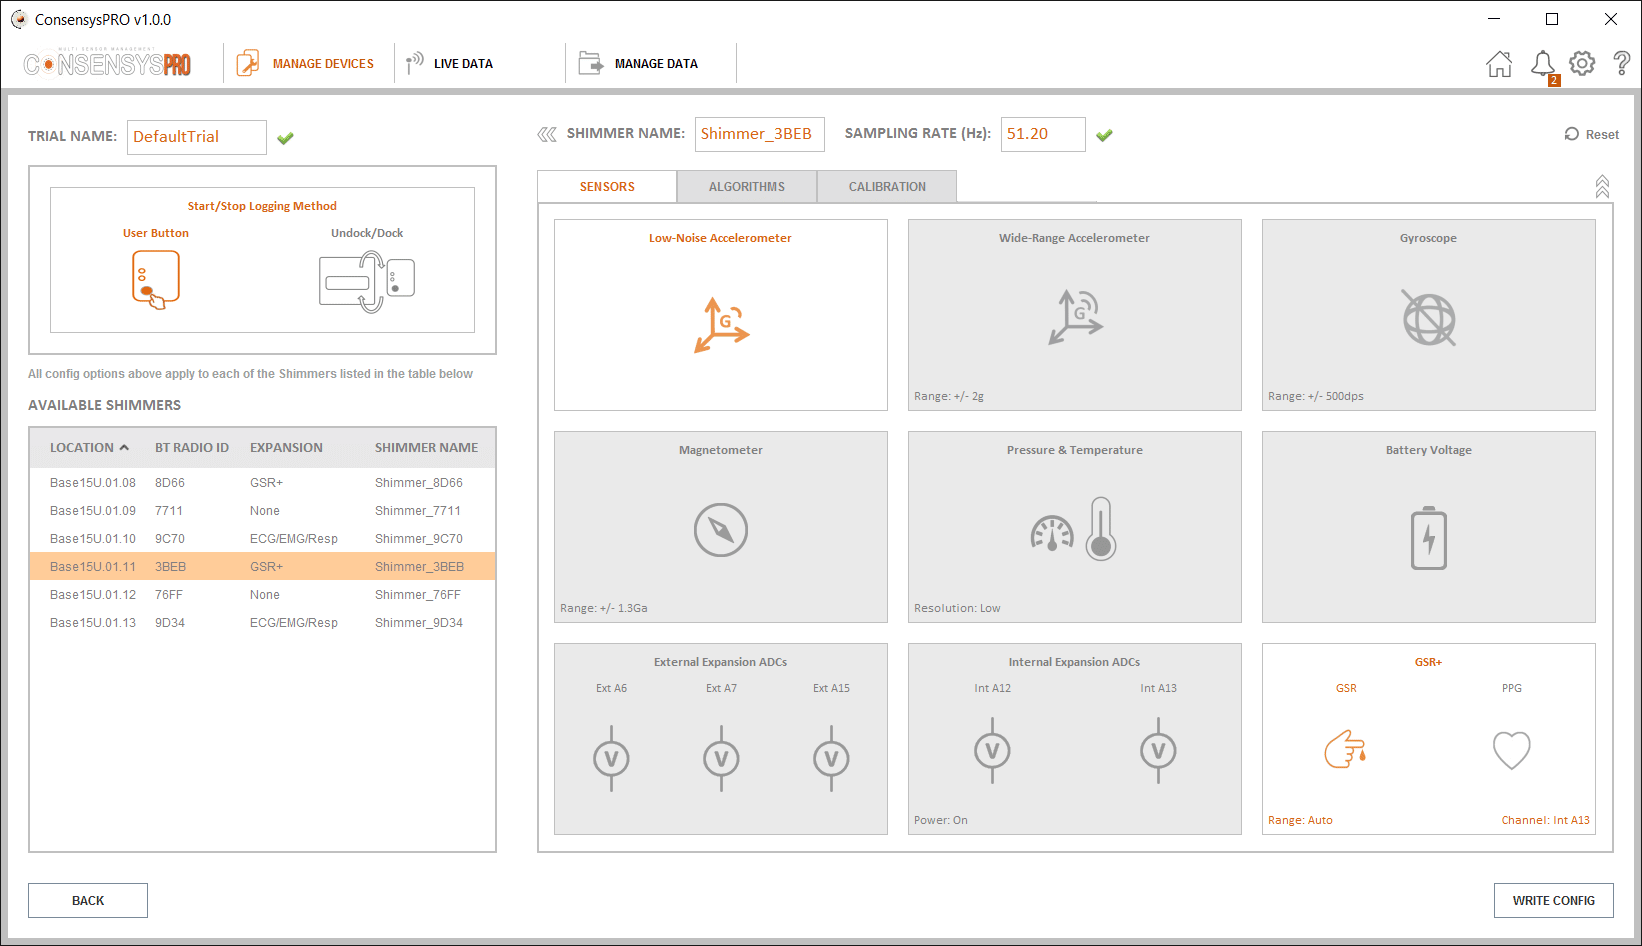
Task: Sort by the Shimmer Name column header
Action: coord(426,448)
